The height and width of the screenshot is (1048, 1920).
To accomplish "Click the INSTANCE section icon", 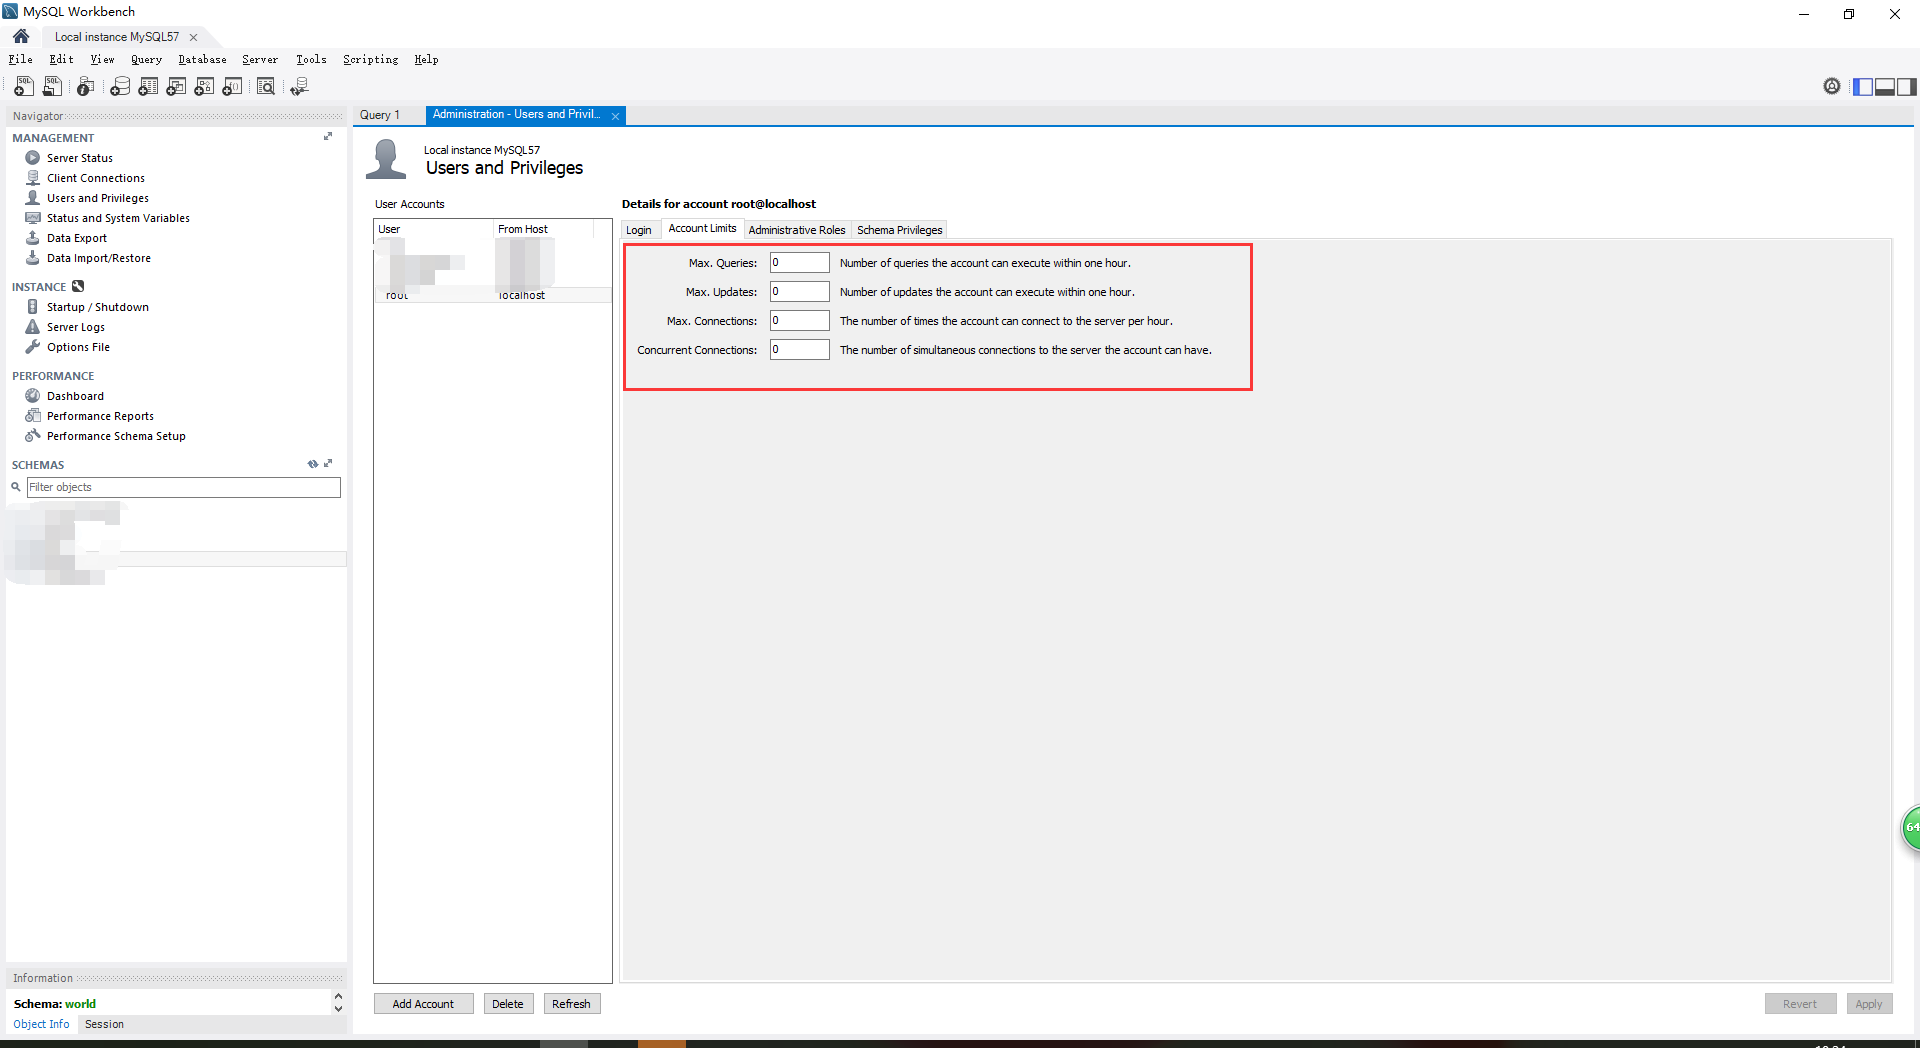I will click(x=78, y=286).
